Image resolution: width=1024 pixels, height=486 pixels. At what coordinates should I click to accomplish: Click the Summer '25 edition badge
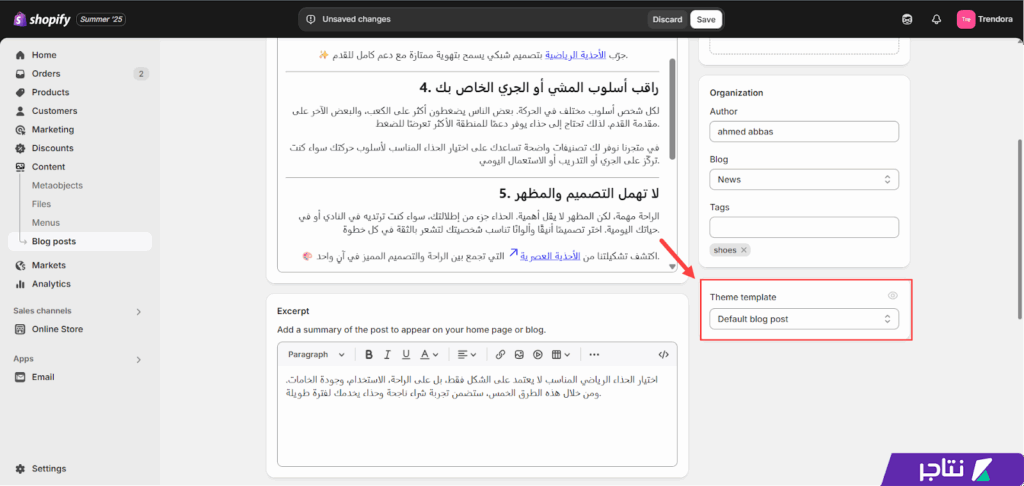point(101,20)
